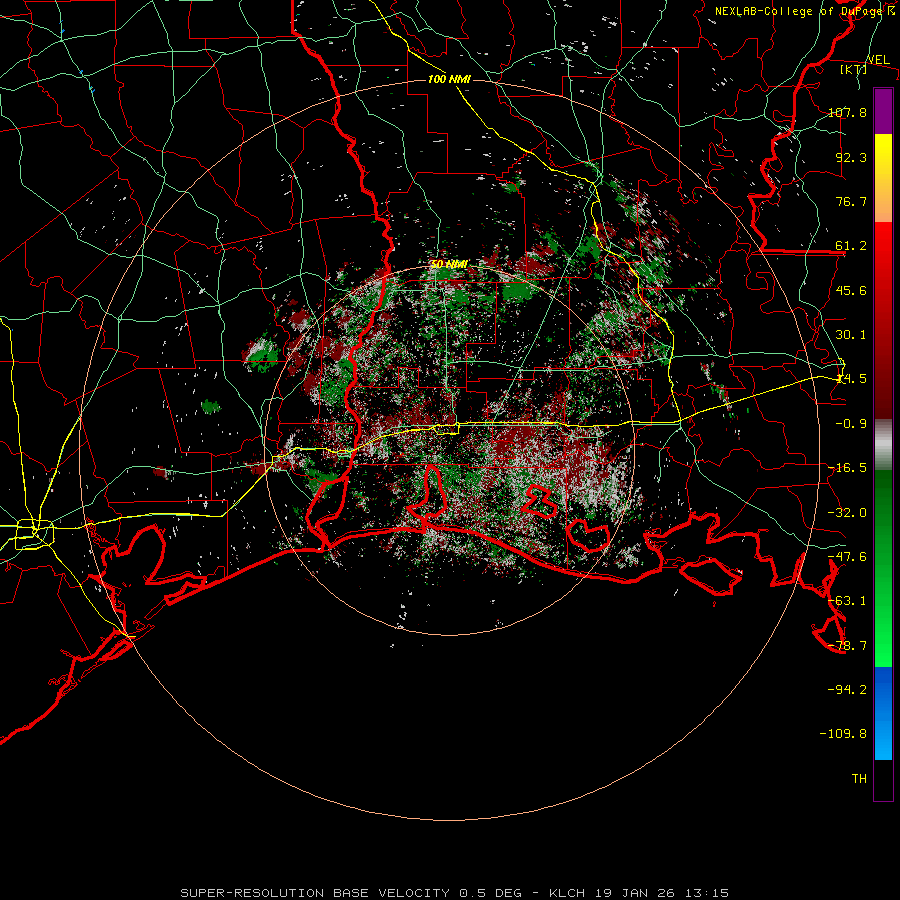Viewport: 900px width, 900px height.
Task: Click SUPER-RESOLUTION BASE VELOCITY in the caption
Action: pyautogui.click(x=315, y=893)
